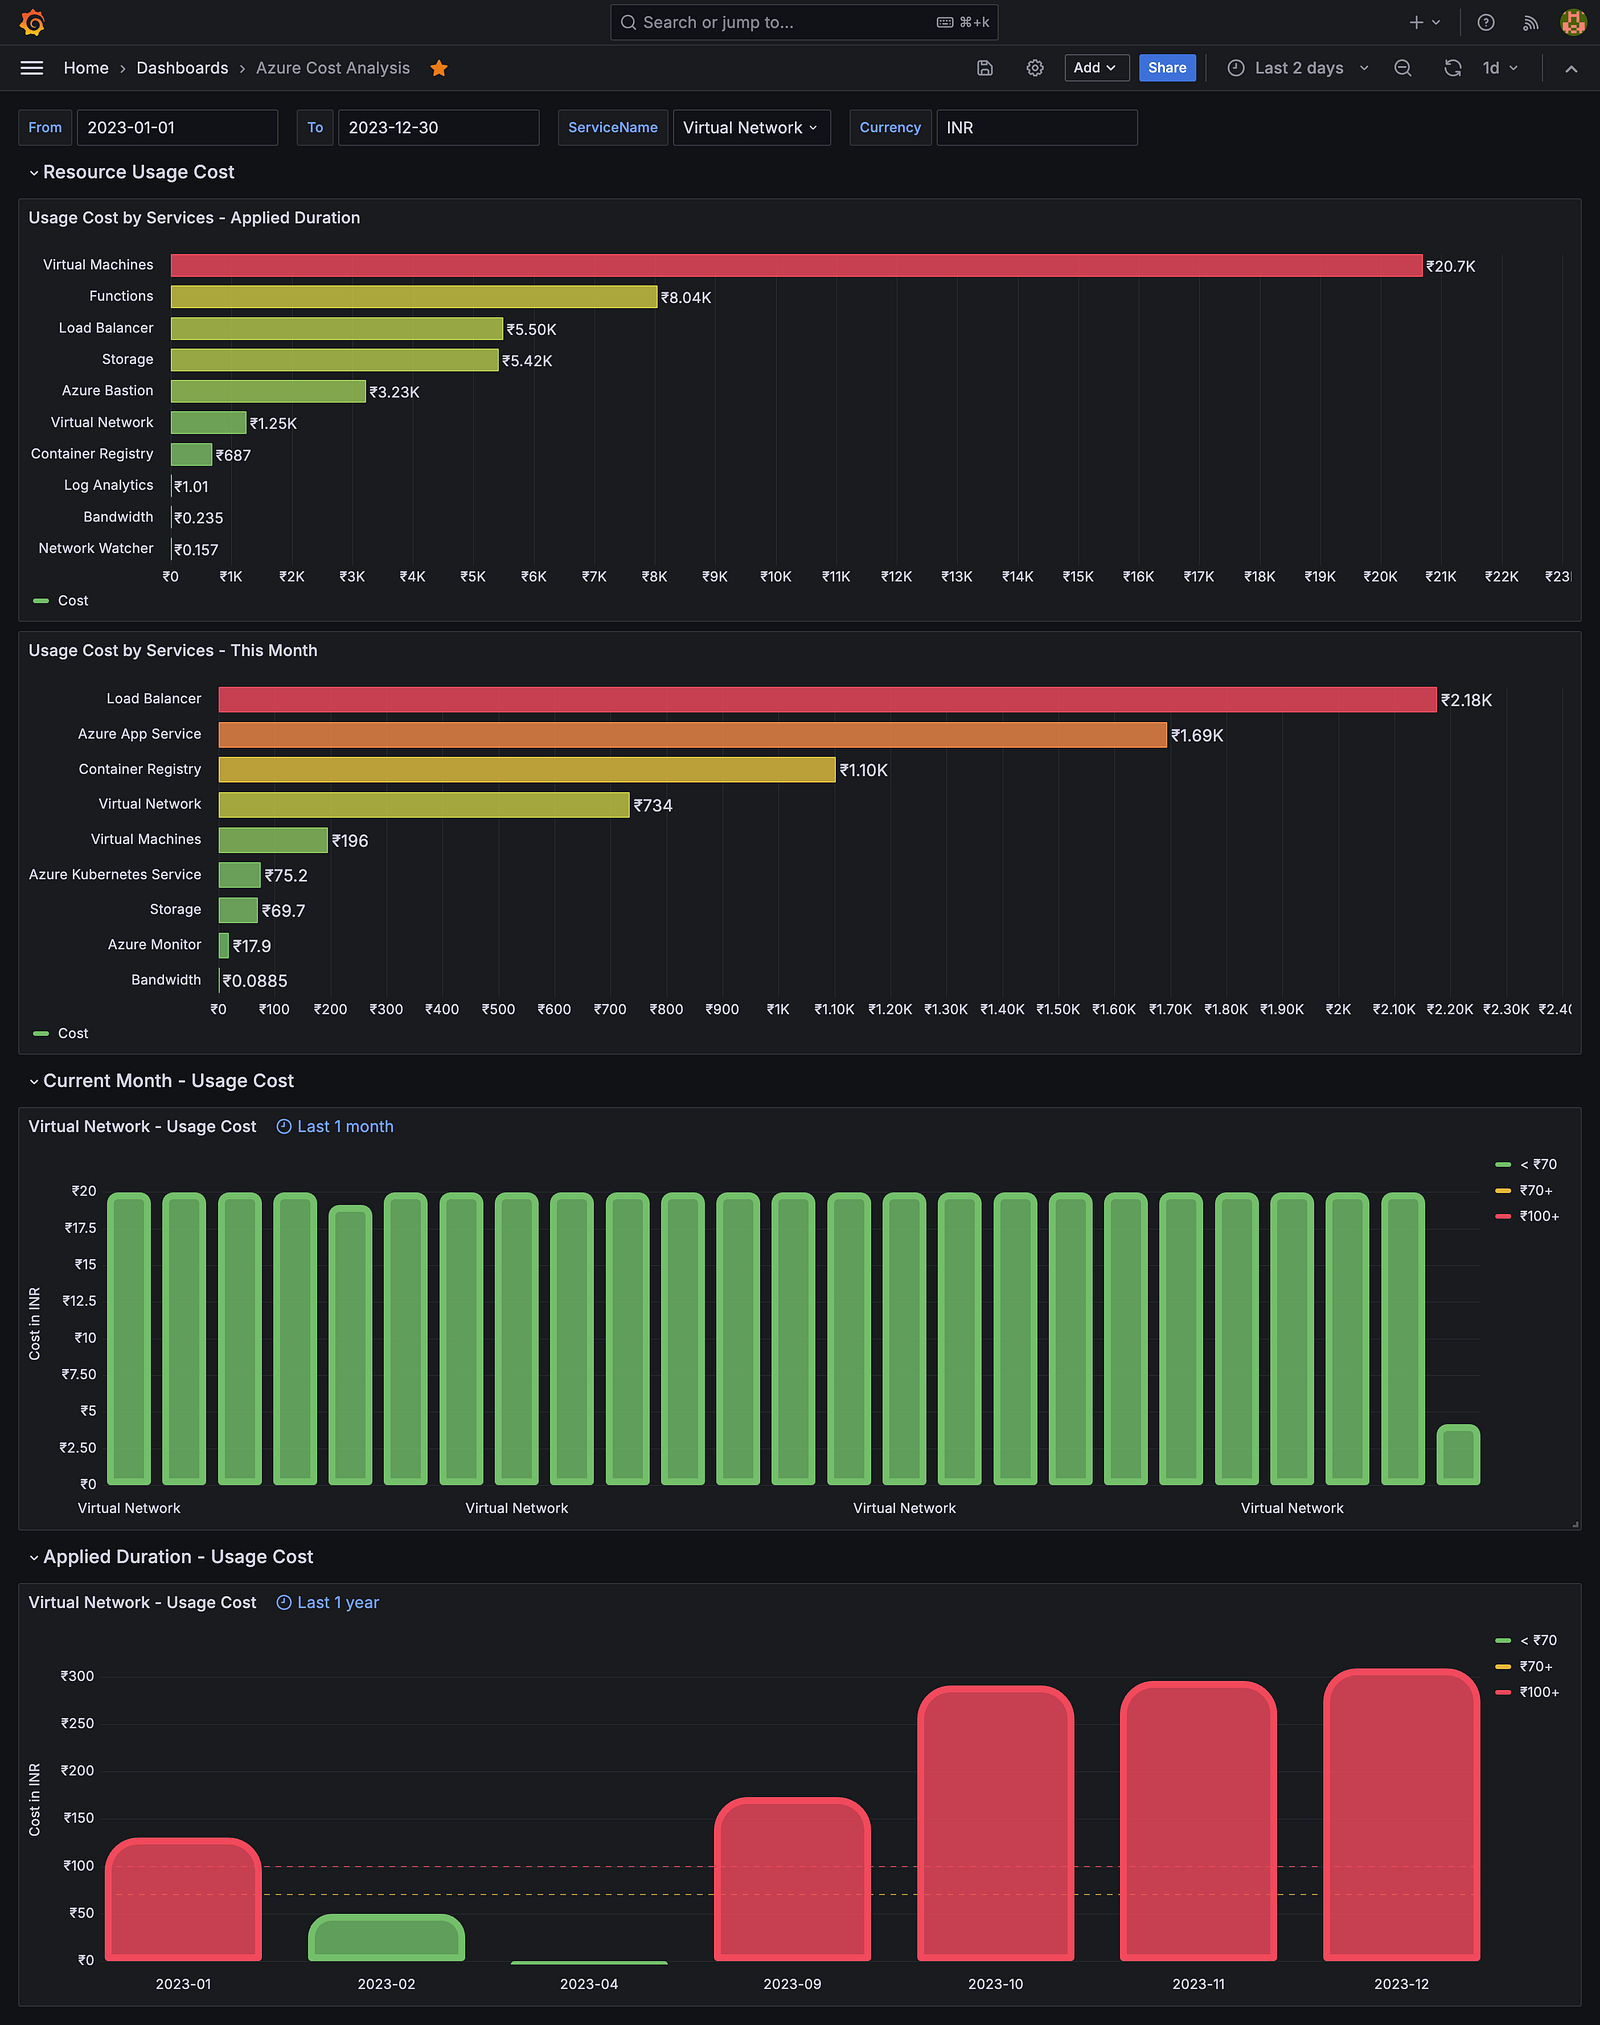The height and width of the screenshot is (2025, 1600).
Task: Click the Grafana logo
Action: [32, 22]
